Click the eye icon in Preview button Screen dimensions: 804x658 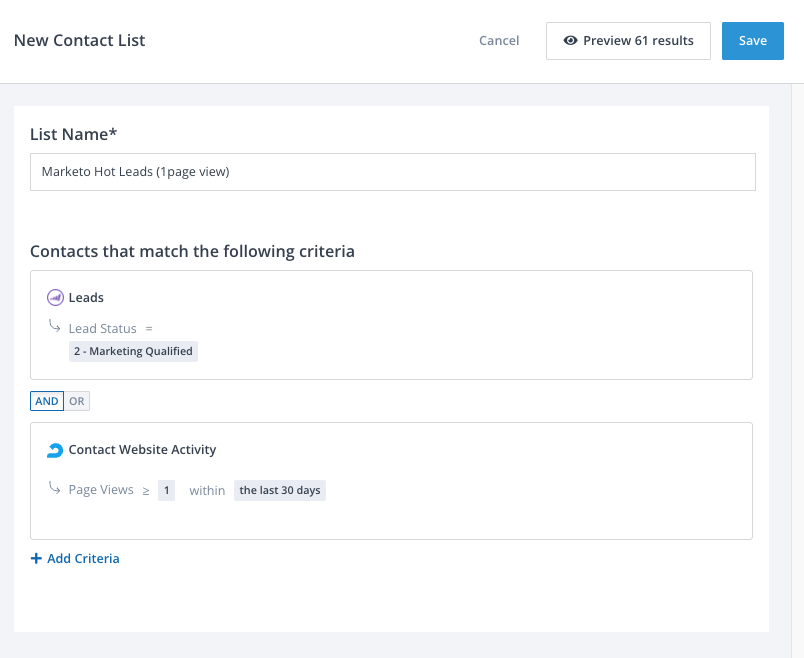[x=571, y=41]
